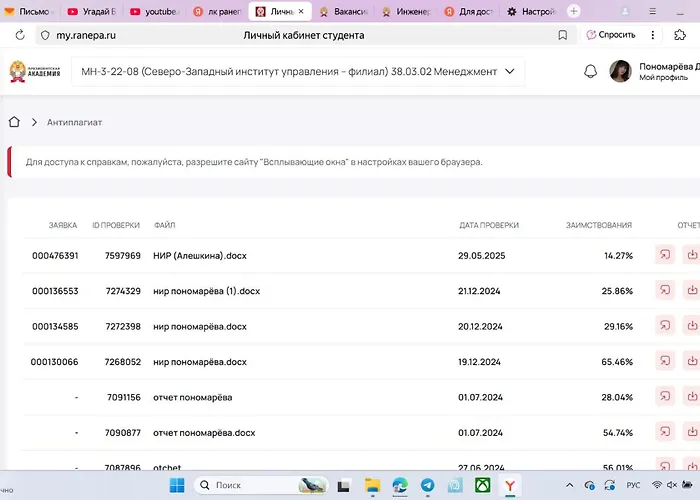Image resolution: width=700 pixels, height=500 pixels.
Task: Click the bookmark icon in address bar
Action: coord(564,35)
